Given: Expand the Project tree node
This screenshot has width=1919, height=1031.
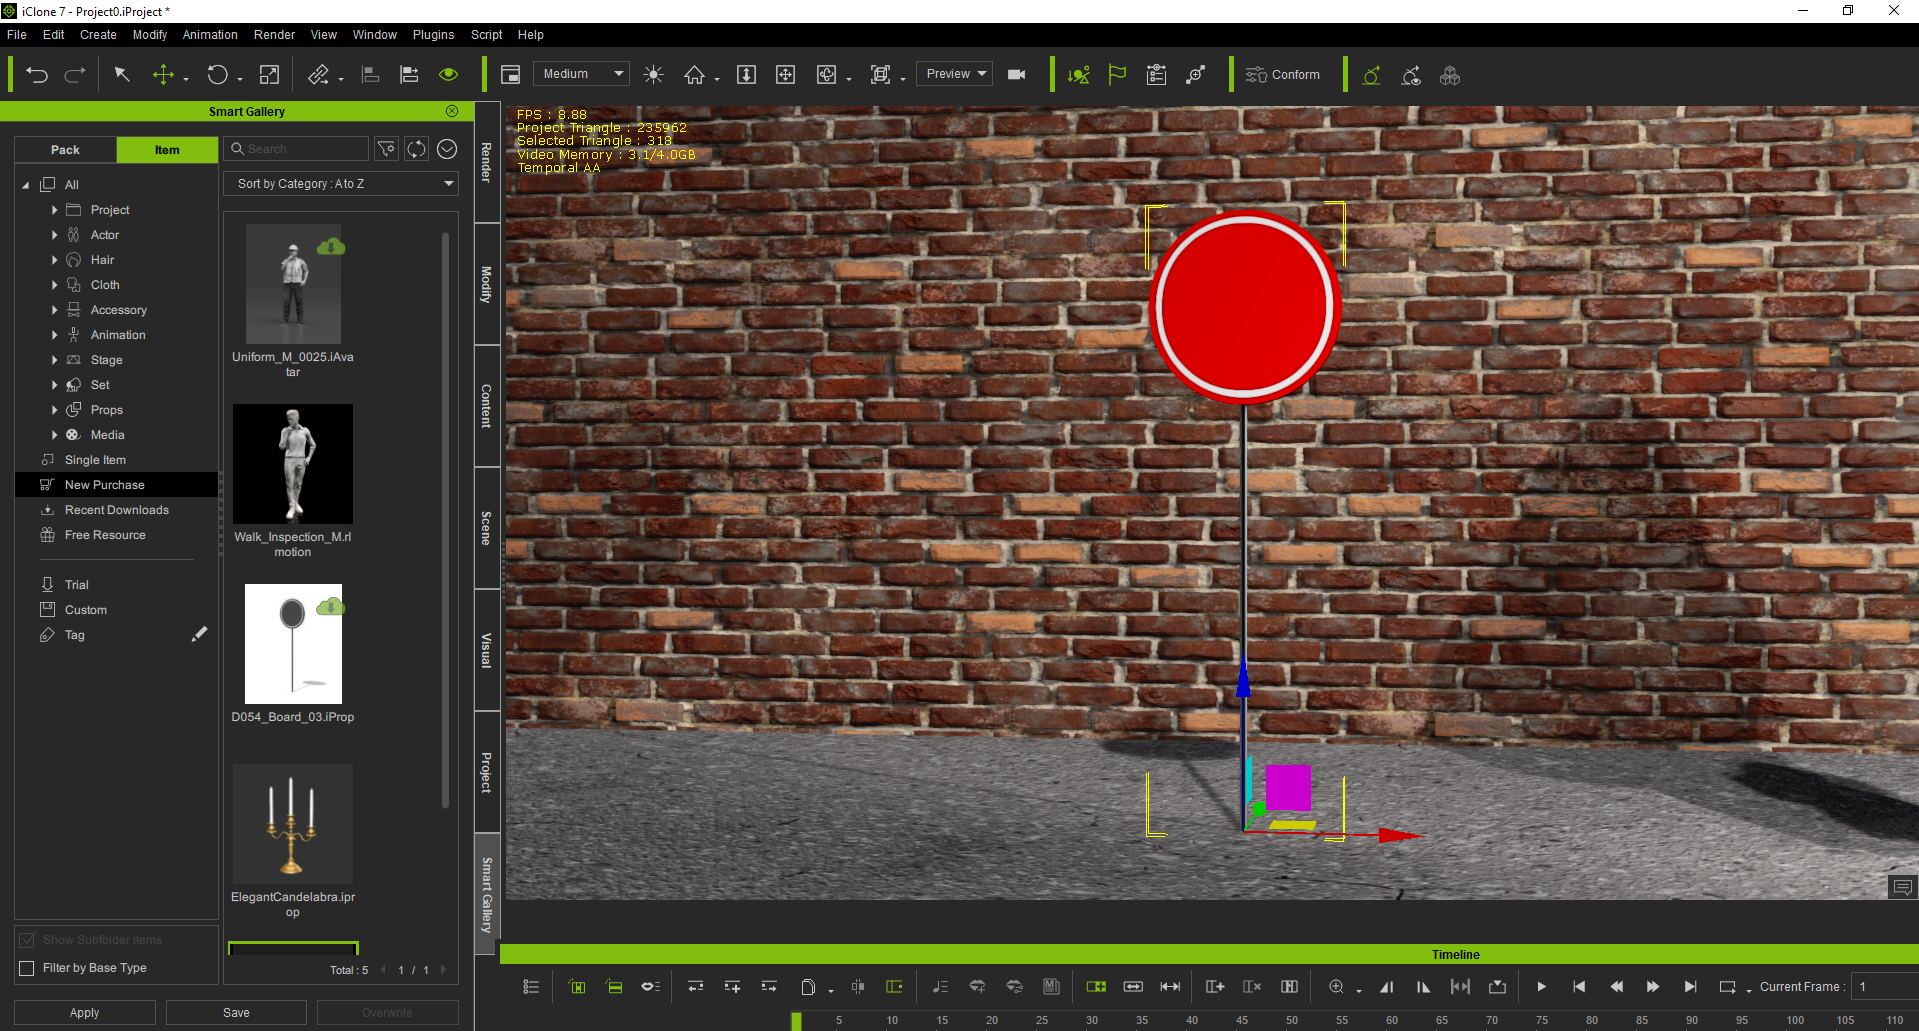Looking at the screenshot, I should (54, 210).
